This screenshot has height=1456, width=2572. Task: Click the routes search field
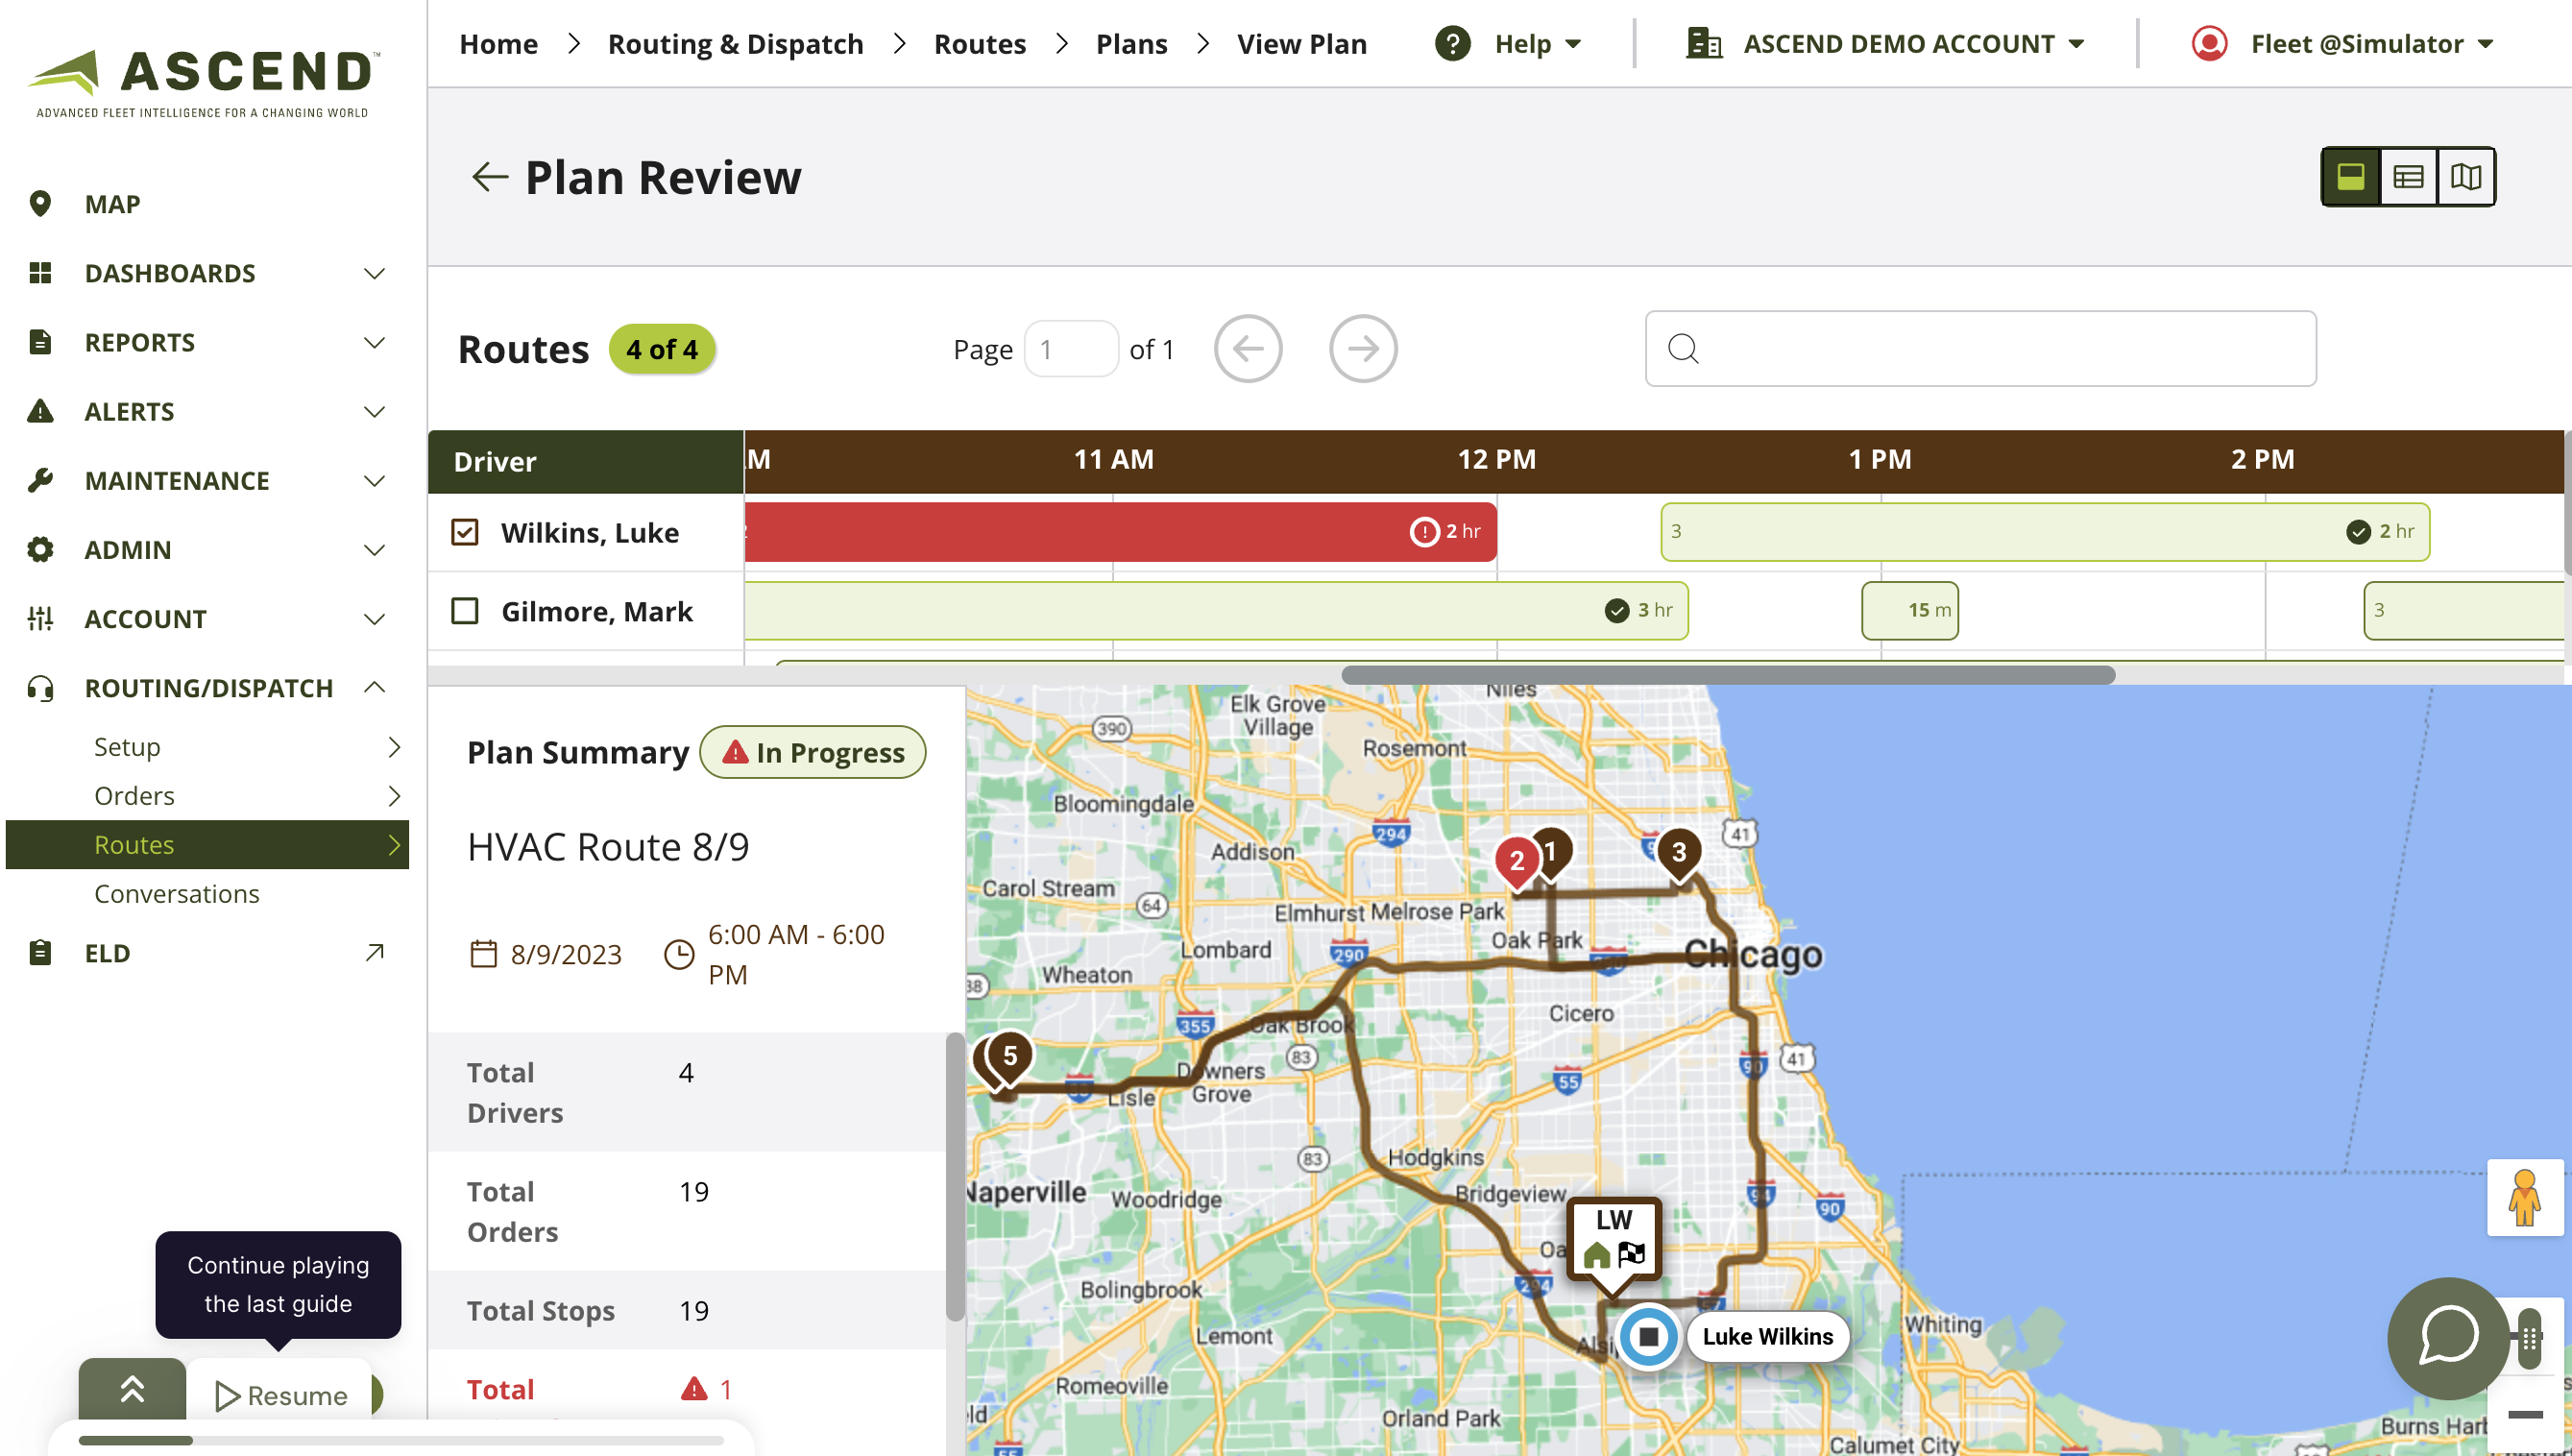[1980, 349]
